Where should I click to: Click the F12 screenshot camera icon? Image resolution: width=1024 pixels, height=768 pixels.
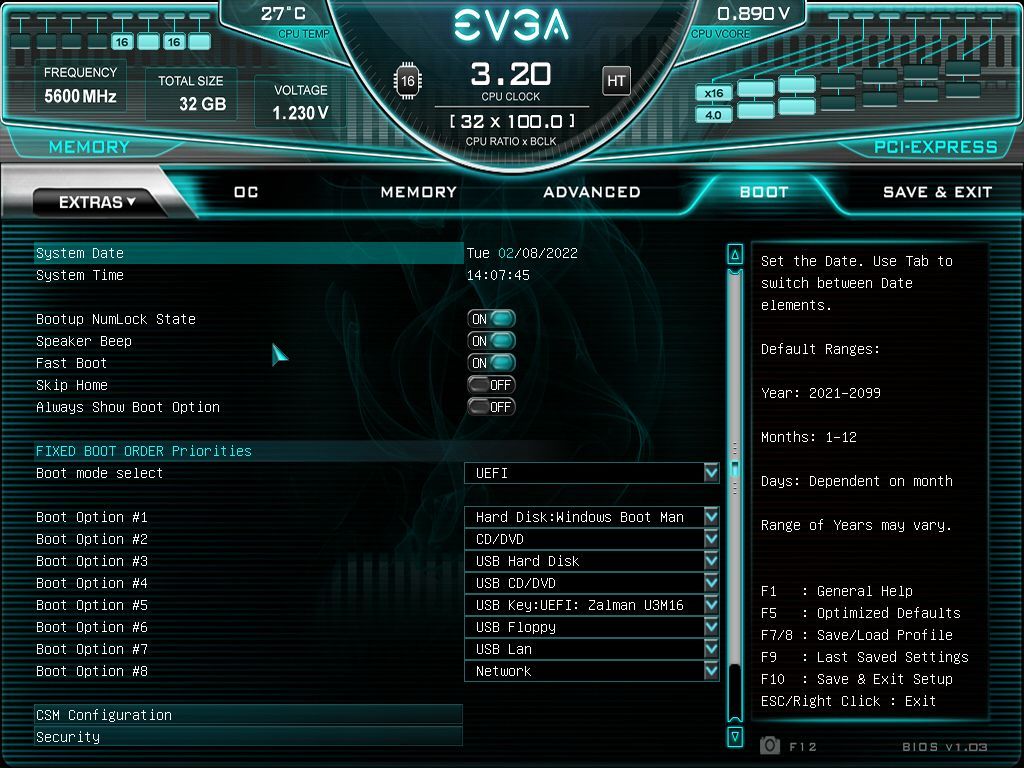pyautogui.click(x=770, y=745)
